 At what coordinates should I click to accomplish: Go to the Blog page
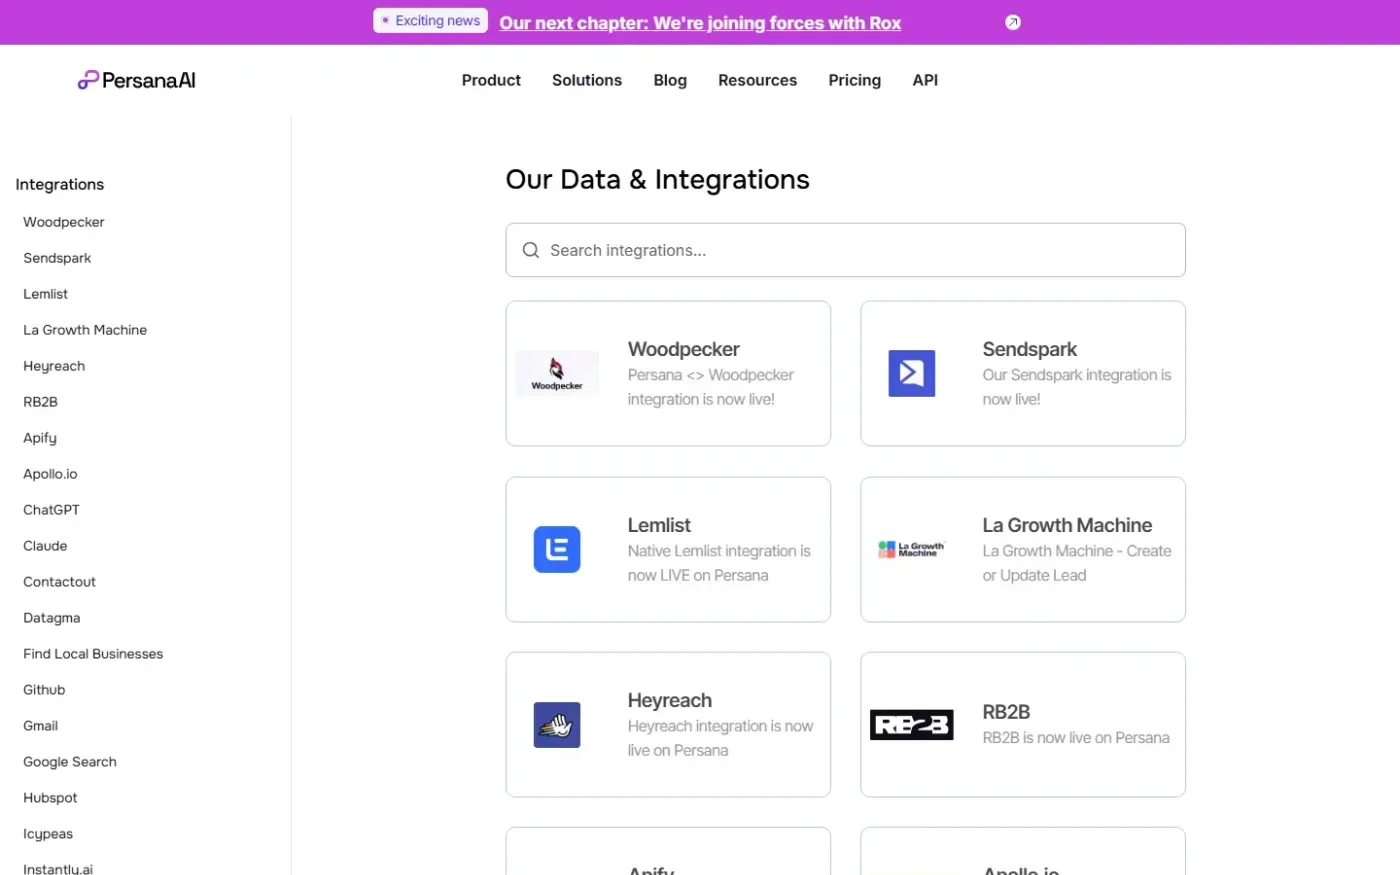[x=670, y=80]
